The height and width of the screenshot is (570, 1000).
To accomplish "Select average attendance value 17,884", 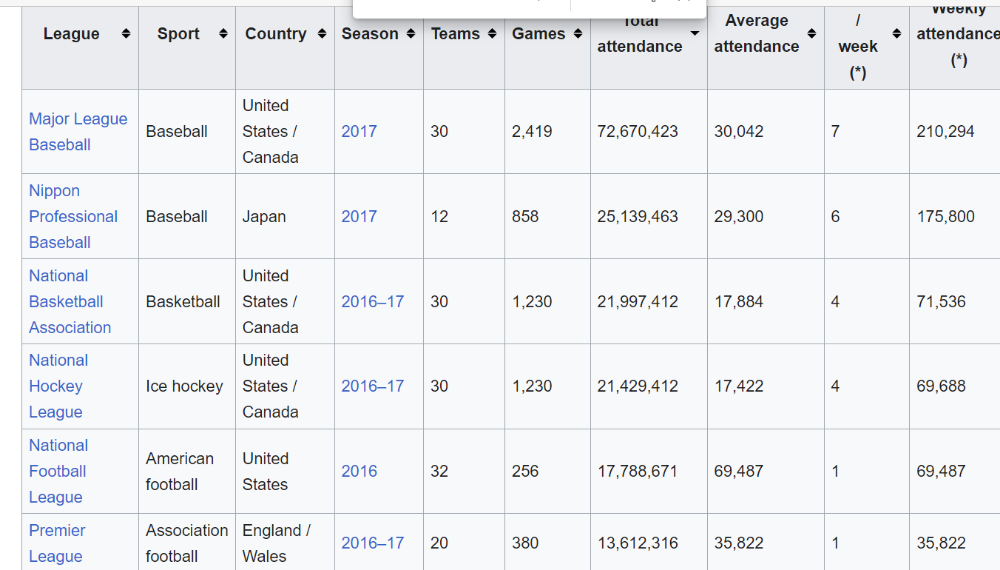I will [739, 302].
